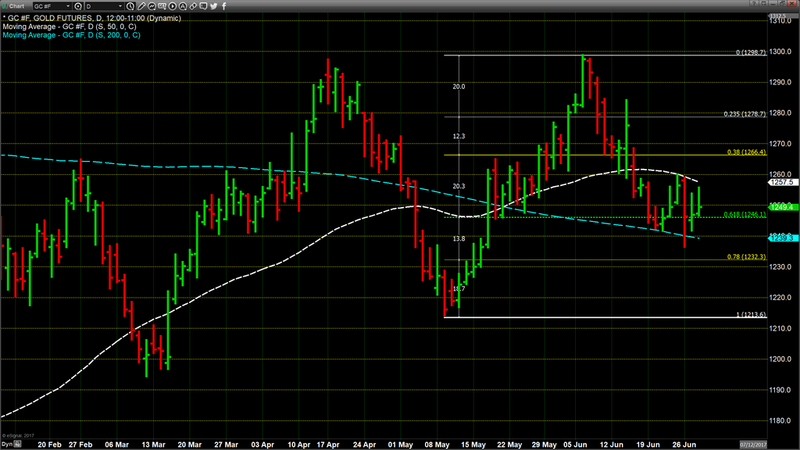The height and width of the screenshot is (450, 800).
Task: Select the 50-period Moving Average label
Action: pos(69,27)
